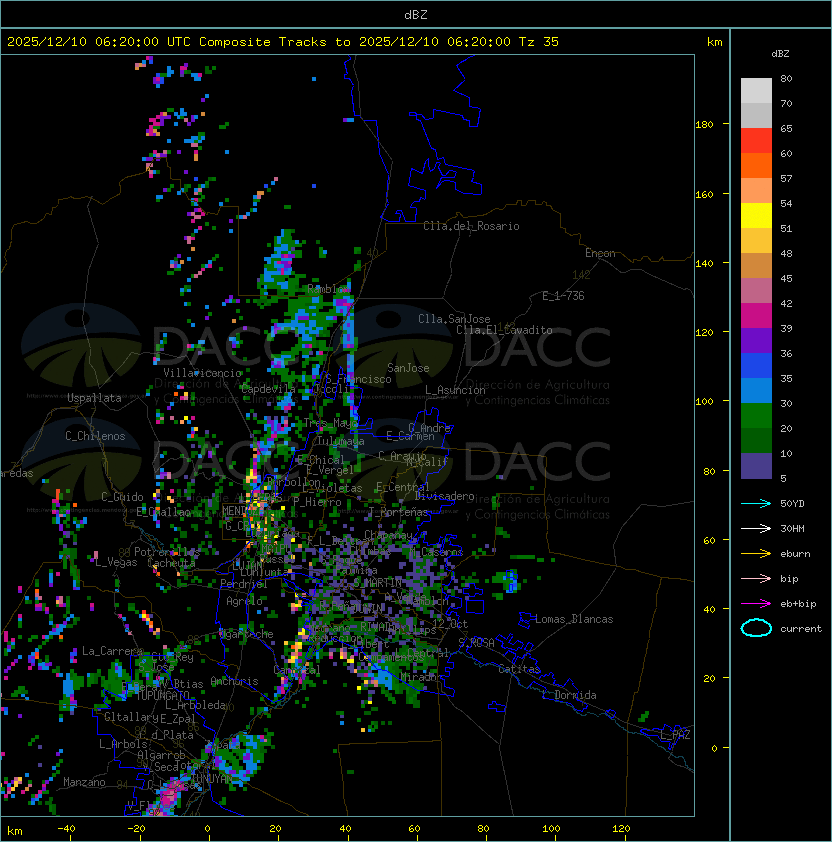The width and height of the screenshot is (832, 842).
Task: Pick the dark green 10-20 dBZ swatch
Action: [x=756, y=440]
